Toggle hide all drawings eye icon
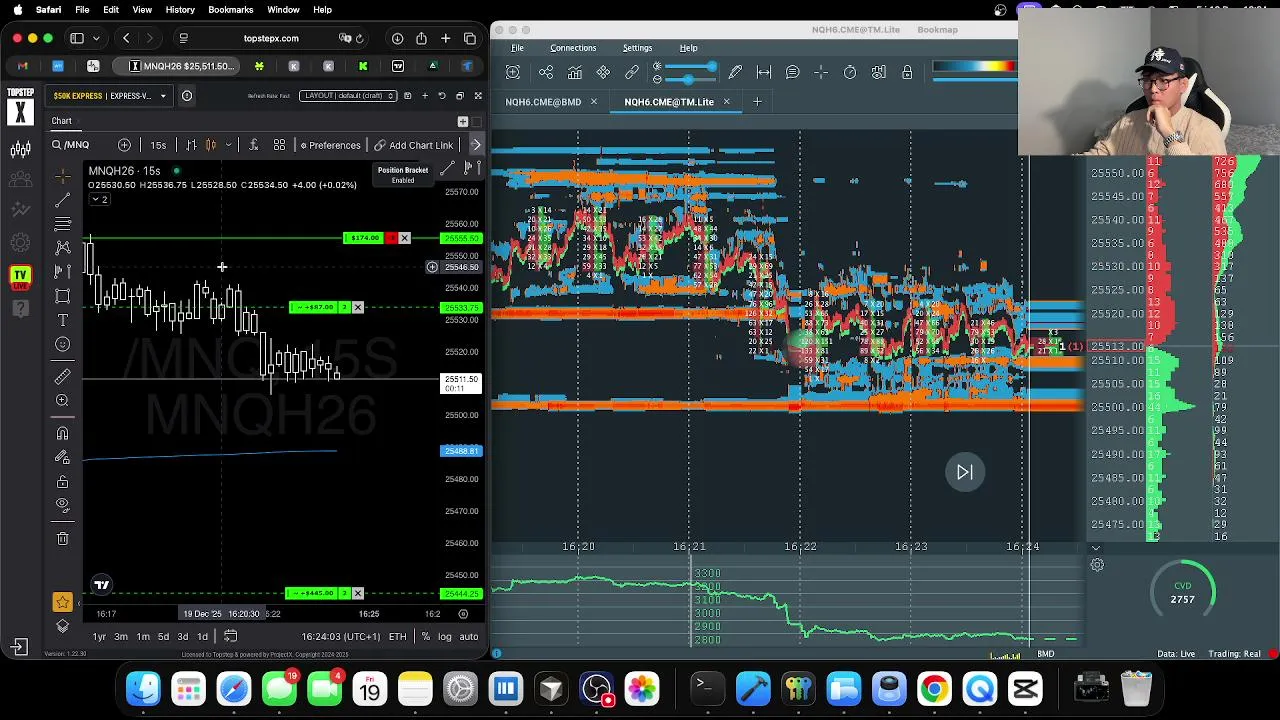 coord(62,505)
